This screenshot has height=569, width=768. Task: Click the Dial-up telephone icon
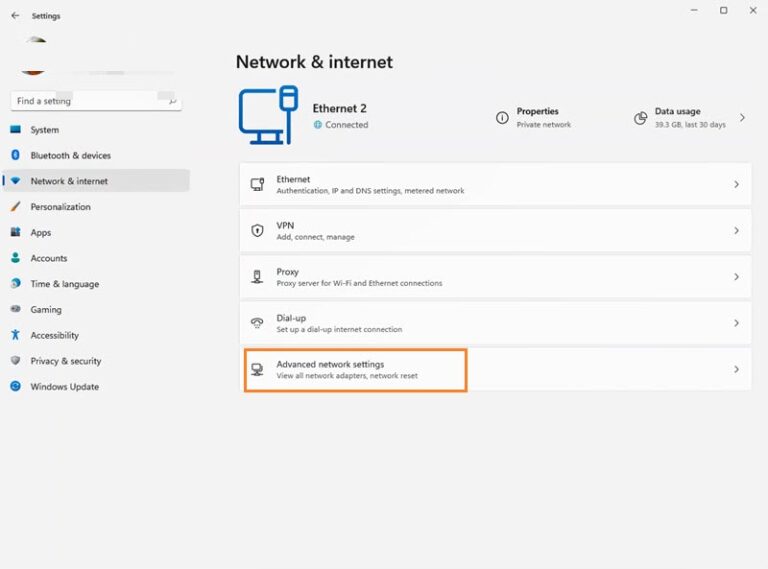pos(257,323)
